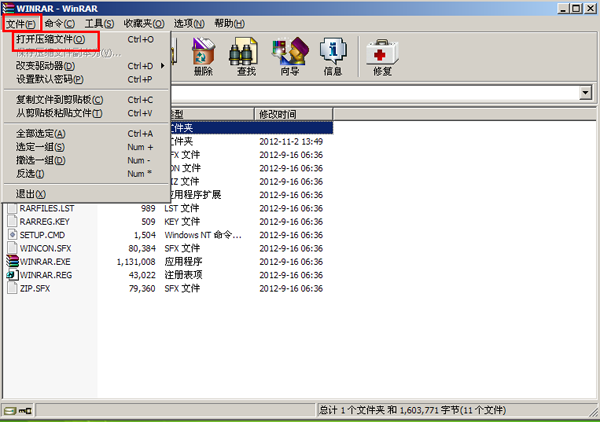The height and width of the screenshot is (422, 600).
Task: Click the 信息 (Info) toolbar icon
Action: pyautogui.click(x=333, y=56)
